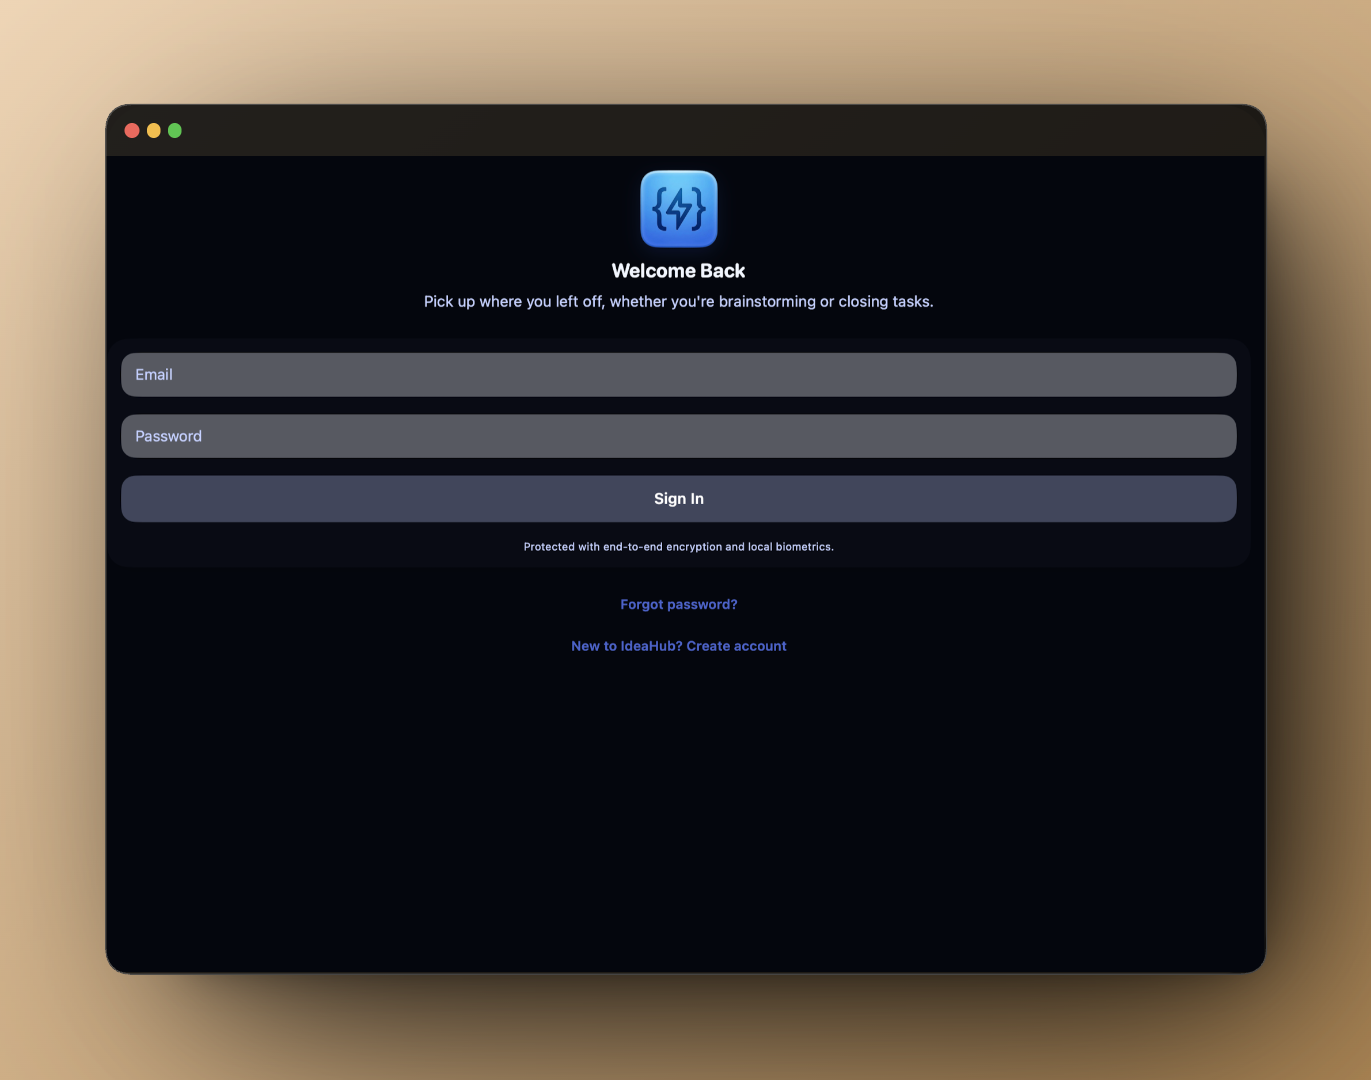
Task: Focus the Email input field
Action: click(678, 375)
